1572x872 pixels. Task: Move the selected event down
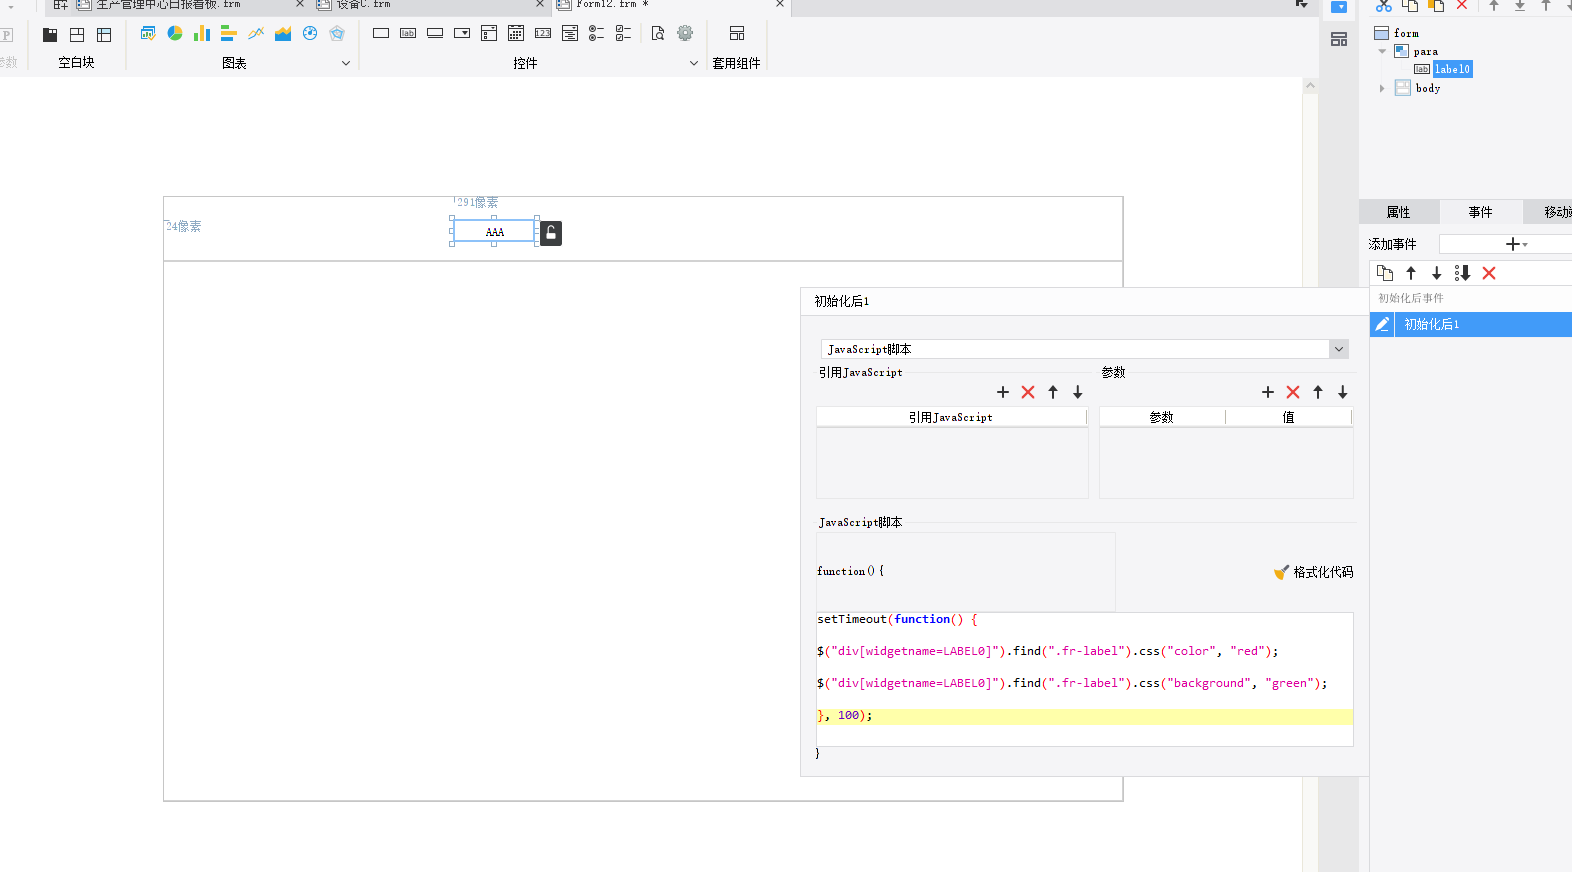1437,273
